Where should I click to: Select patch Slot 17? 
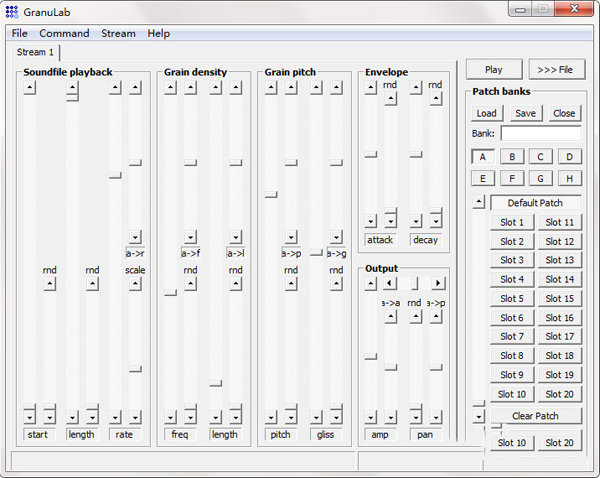tap(559, 336)
